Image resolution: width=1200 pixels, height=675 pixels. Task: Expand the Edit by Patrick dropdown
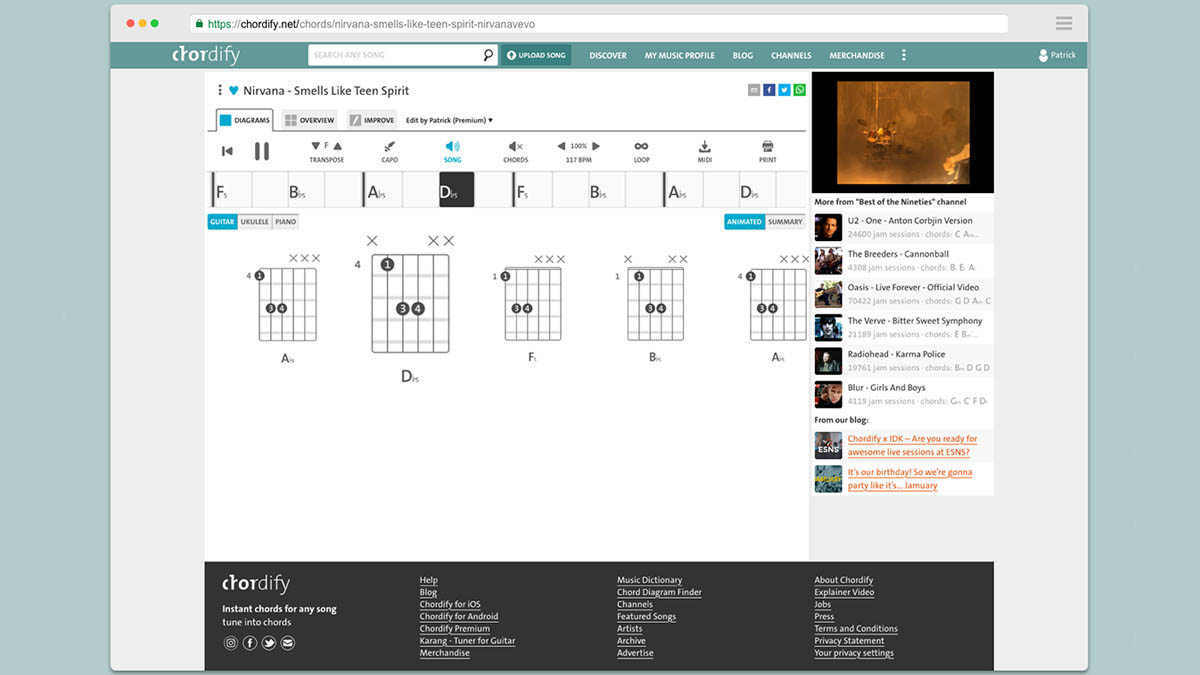[449, 120]
